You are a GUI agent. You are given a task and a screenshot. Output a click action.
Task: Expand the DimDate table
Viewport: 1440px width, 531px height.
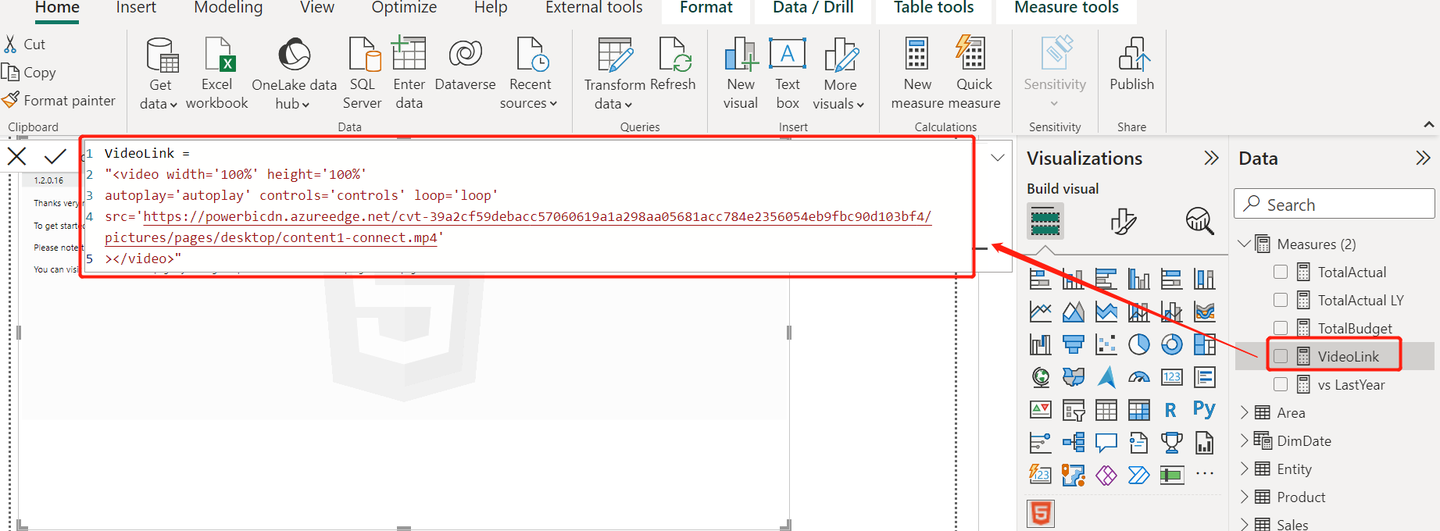coord(1244,440)
